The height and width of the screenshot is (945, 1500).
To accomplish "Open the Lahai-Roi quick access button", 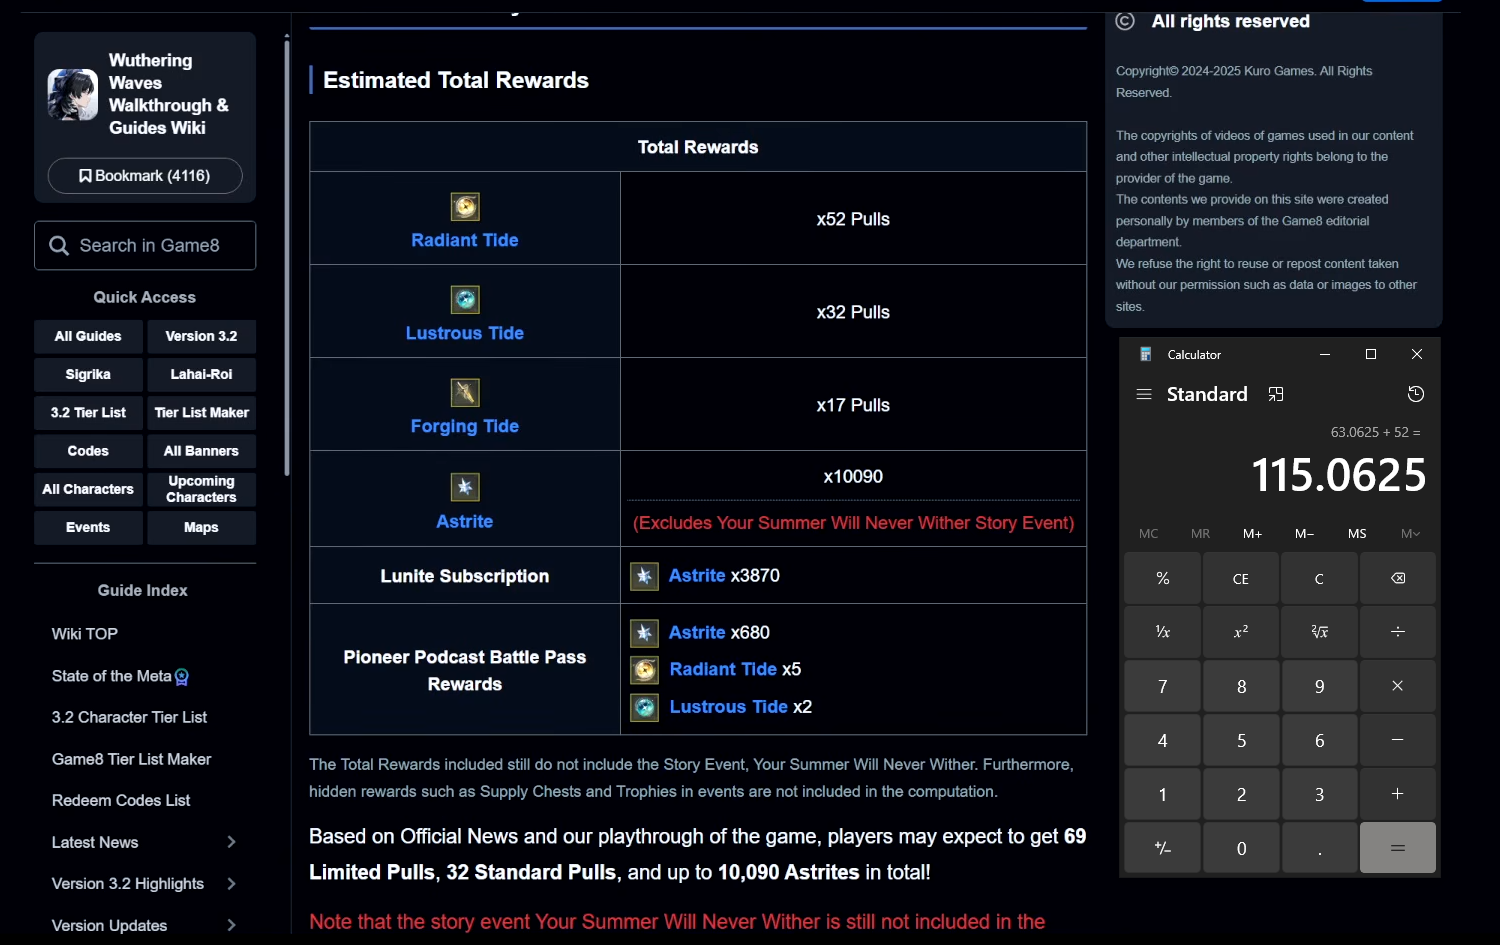I will click(201, 375).
